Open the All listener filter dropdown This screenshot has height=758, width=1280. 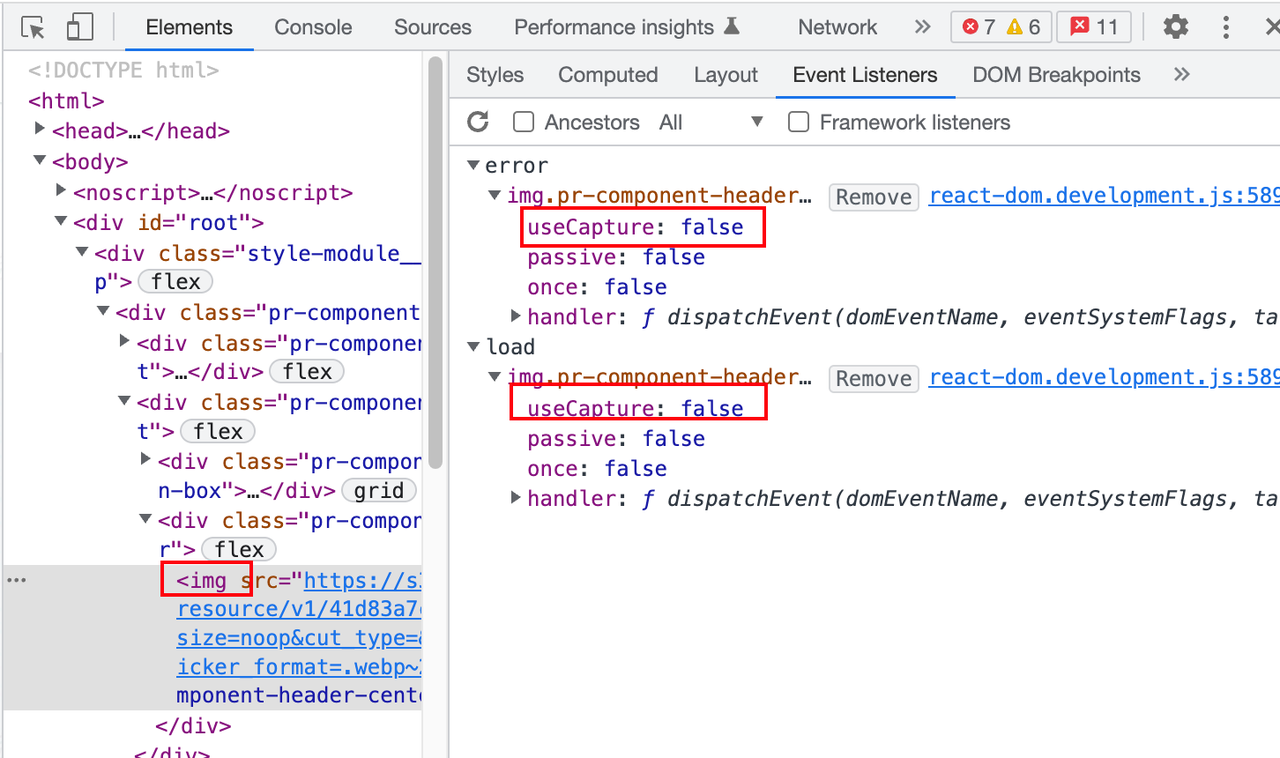coord(711,122)
